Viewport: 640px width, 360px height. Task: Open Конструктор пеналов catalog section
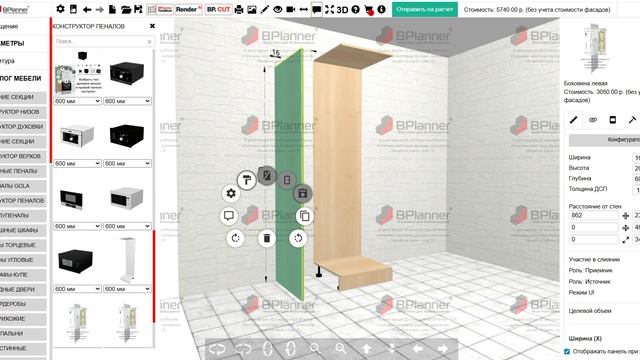23,201
